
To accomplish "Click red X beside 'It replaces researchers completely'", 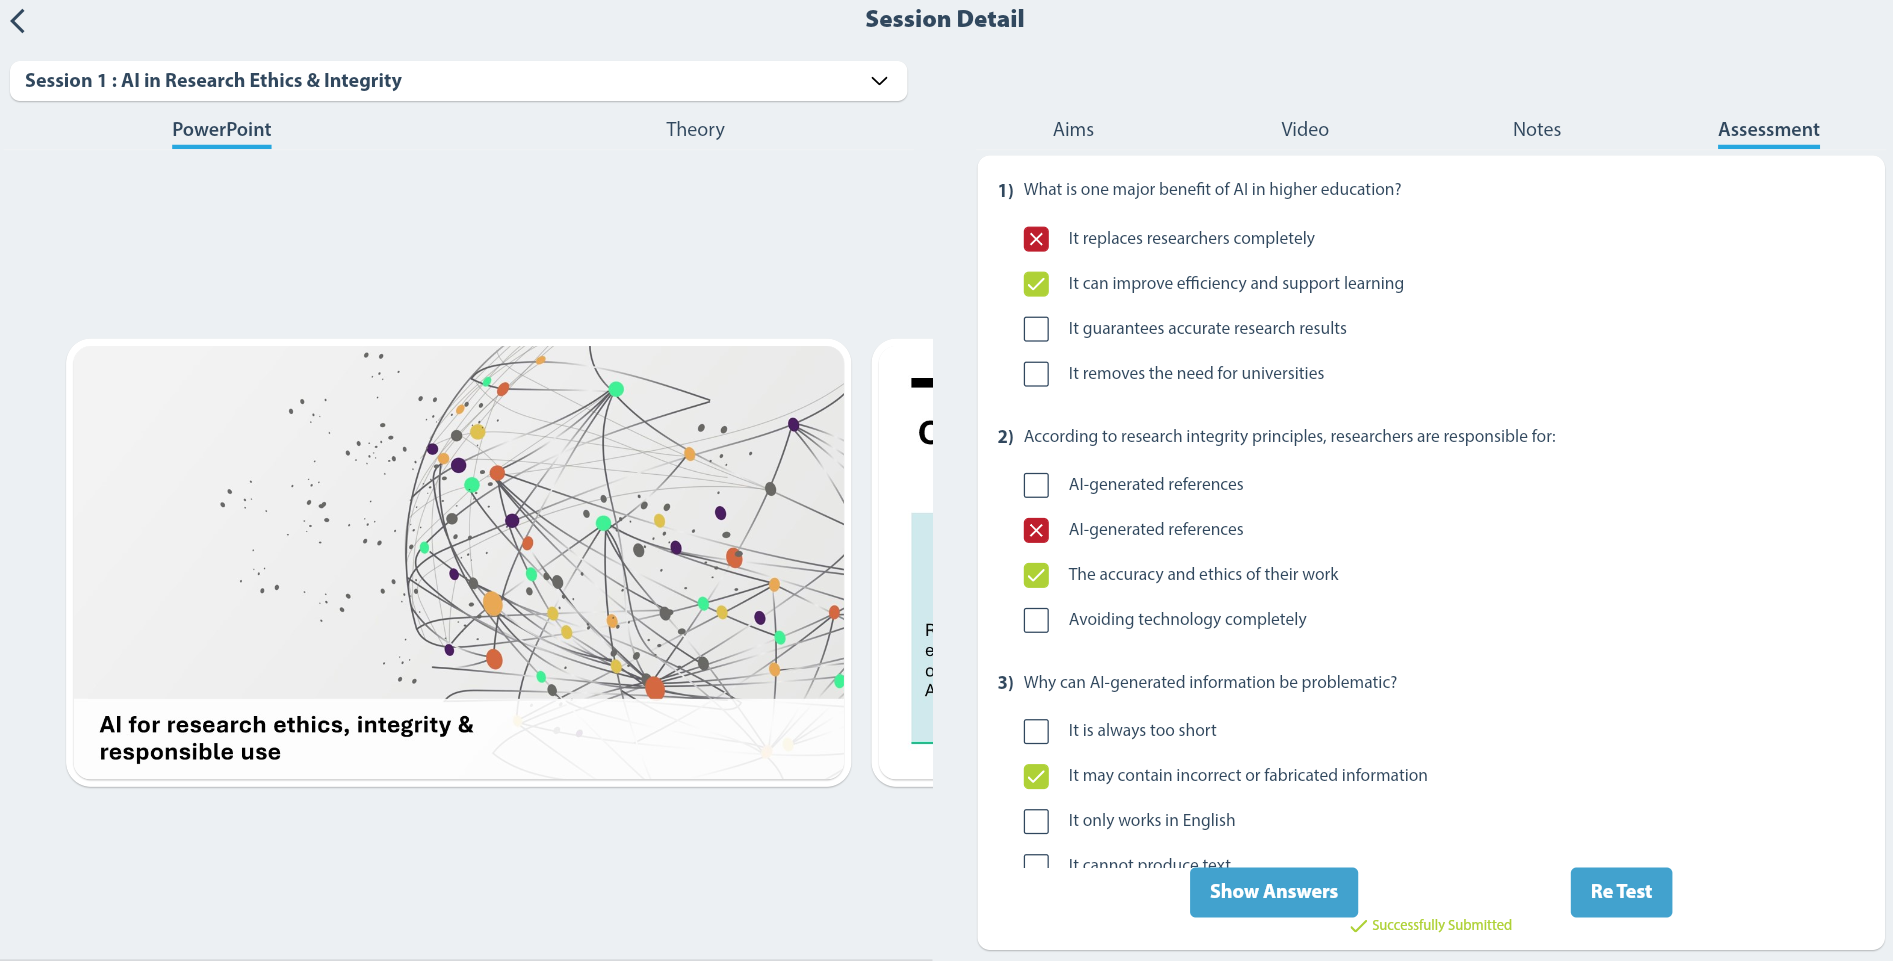I will pyautogui.click(x=1036, y=239).
